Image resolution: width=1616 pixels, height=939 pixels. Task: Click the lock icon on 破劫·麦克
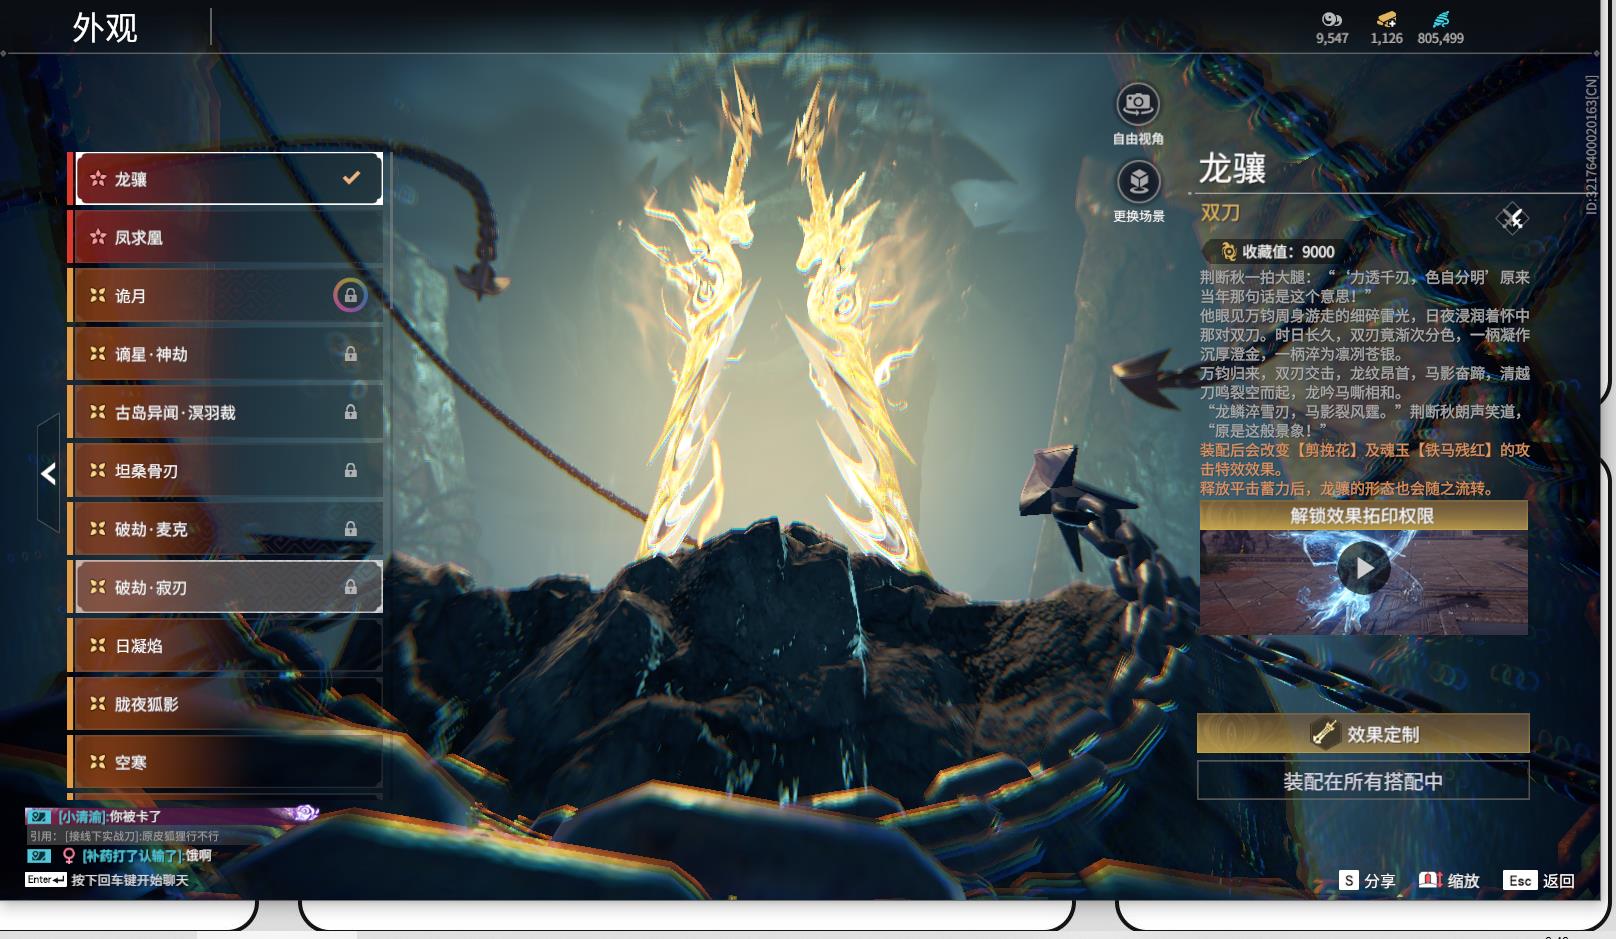pyautogui.click(x=351, y=529)
